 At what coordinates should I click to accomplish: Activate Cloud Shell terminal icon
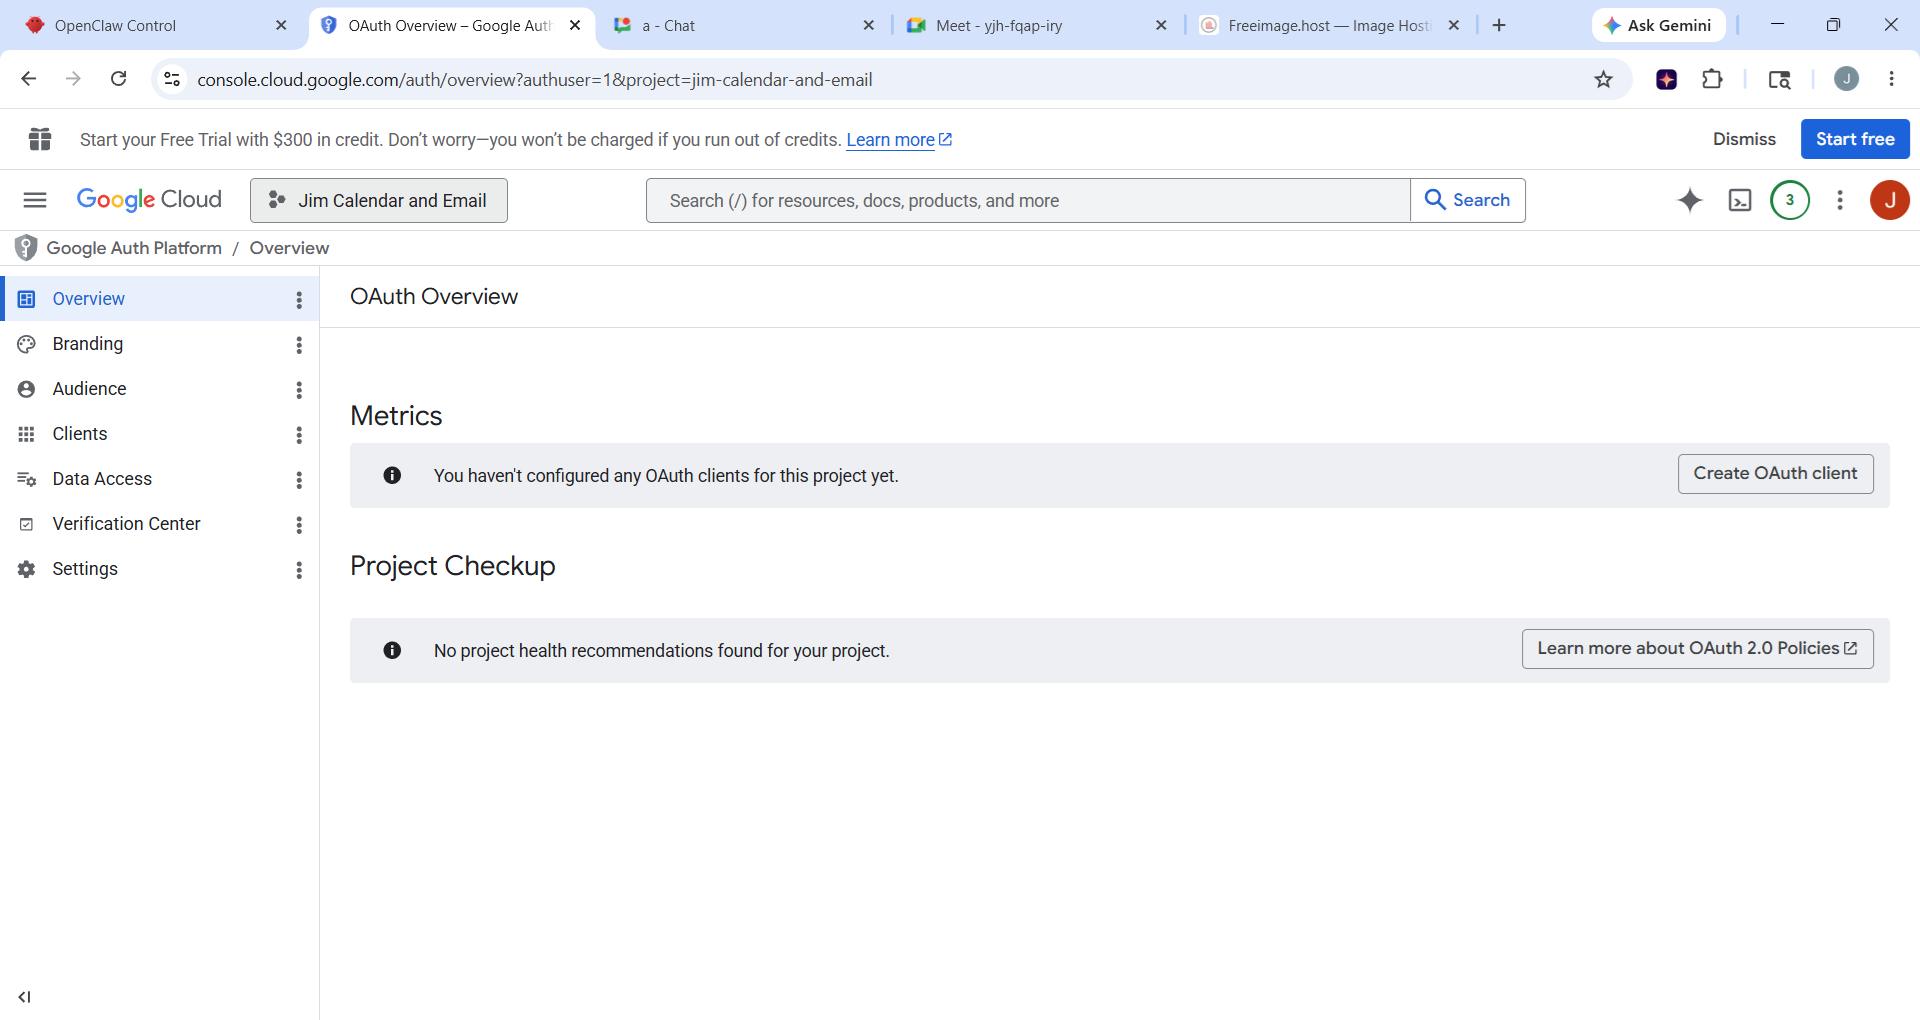pos(1740,200)
